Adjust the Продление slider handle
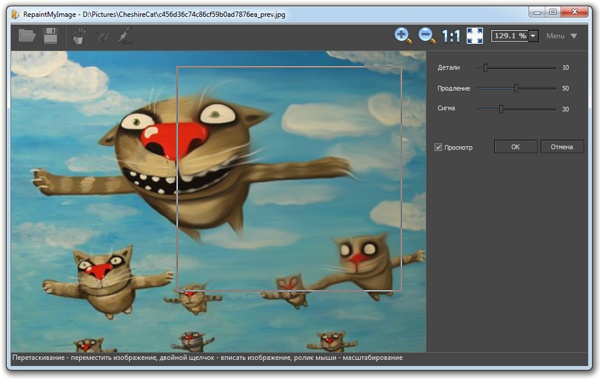600x379 pixels. pyautogui.click(x=516, y=88)
